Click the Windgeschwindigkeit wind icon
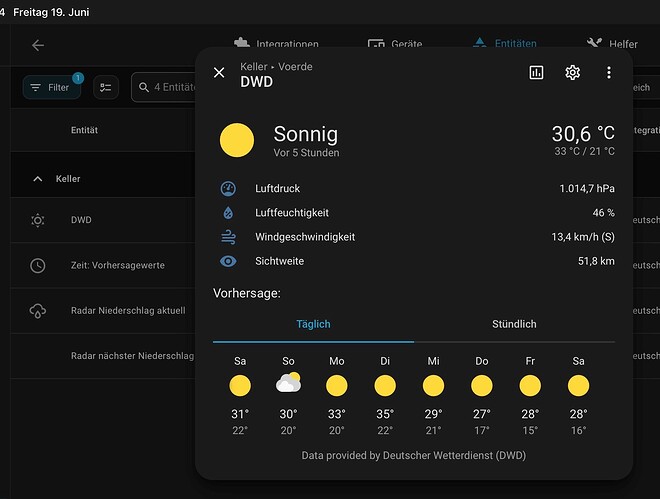This screenshot has height=499, width=660. 228,237
